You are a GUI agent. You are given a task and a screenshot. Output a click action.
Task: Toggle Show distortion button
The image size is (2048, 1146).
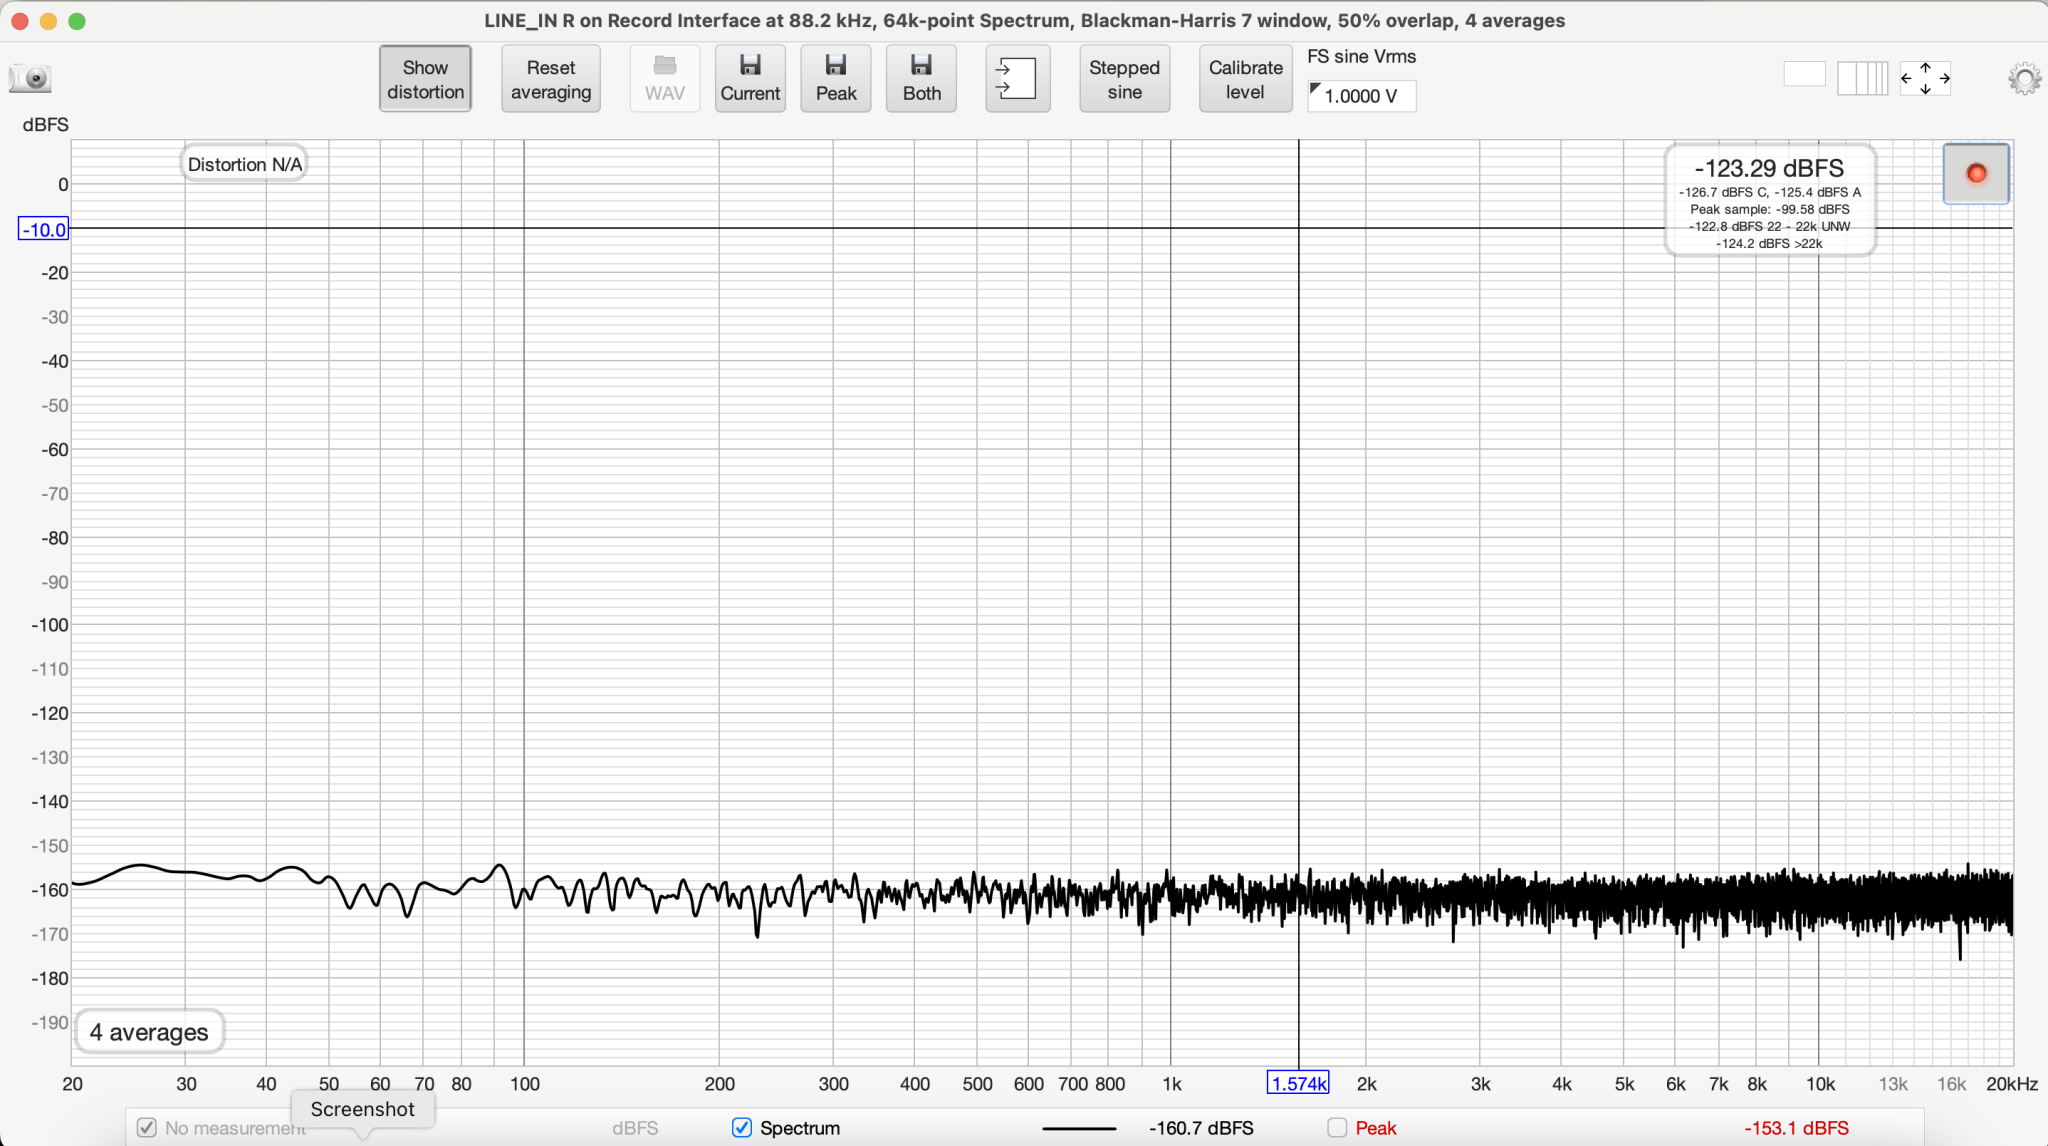coord(425,79)
